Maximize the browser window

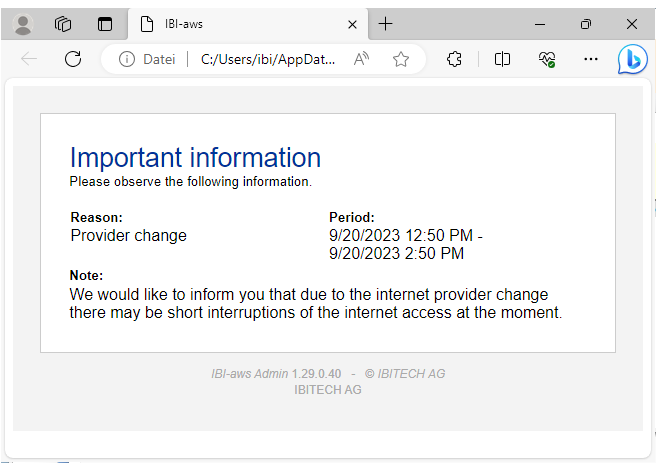pos(586,24)
